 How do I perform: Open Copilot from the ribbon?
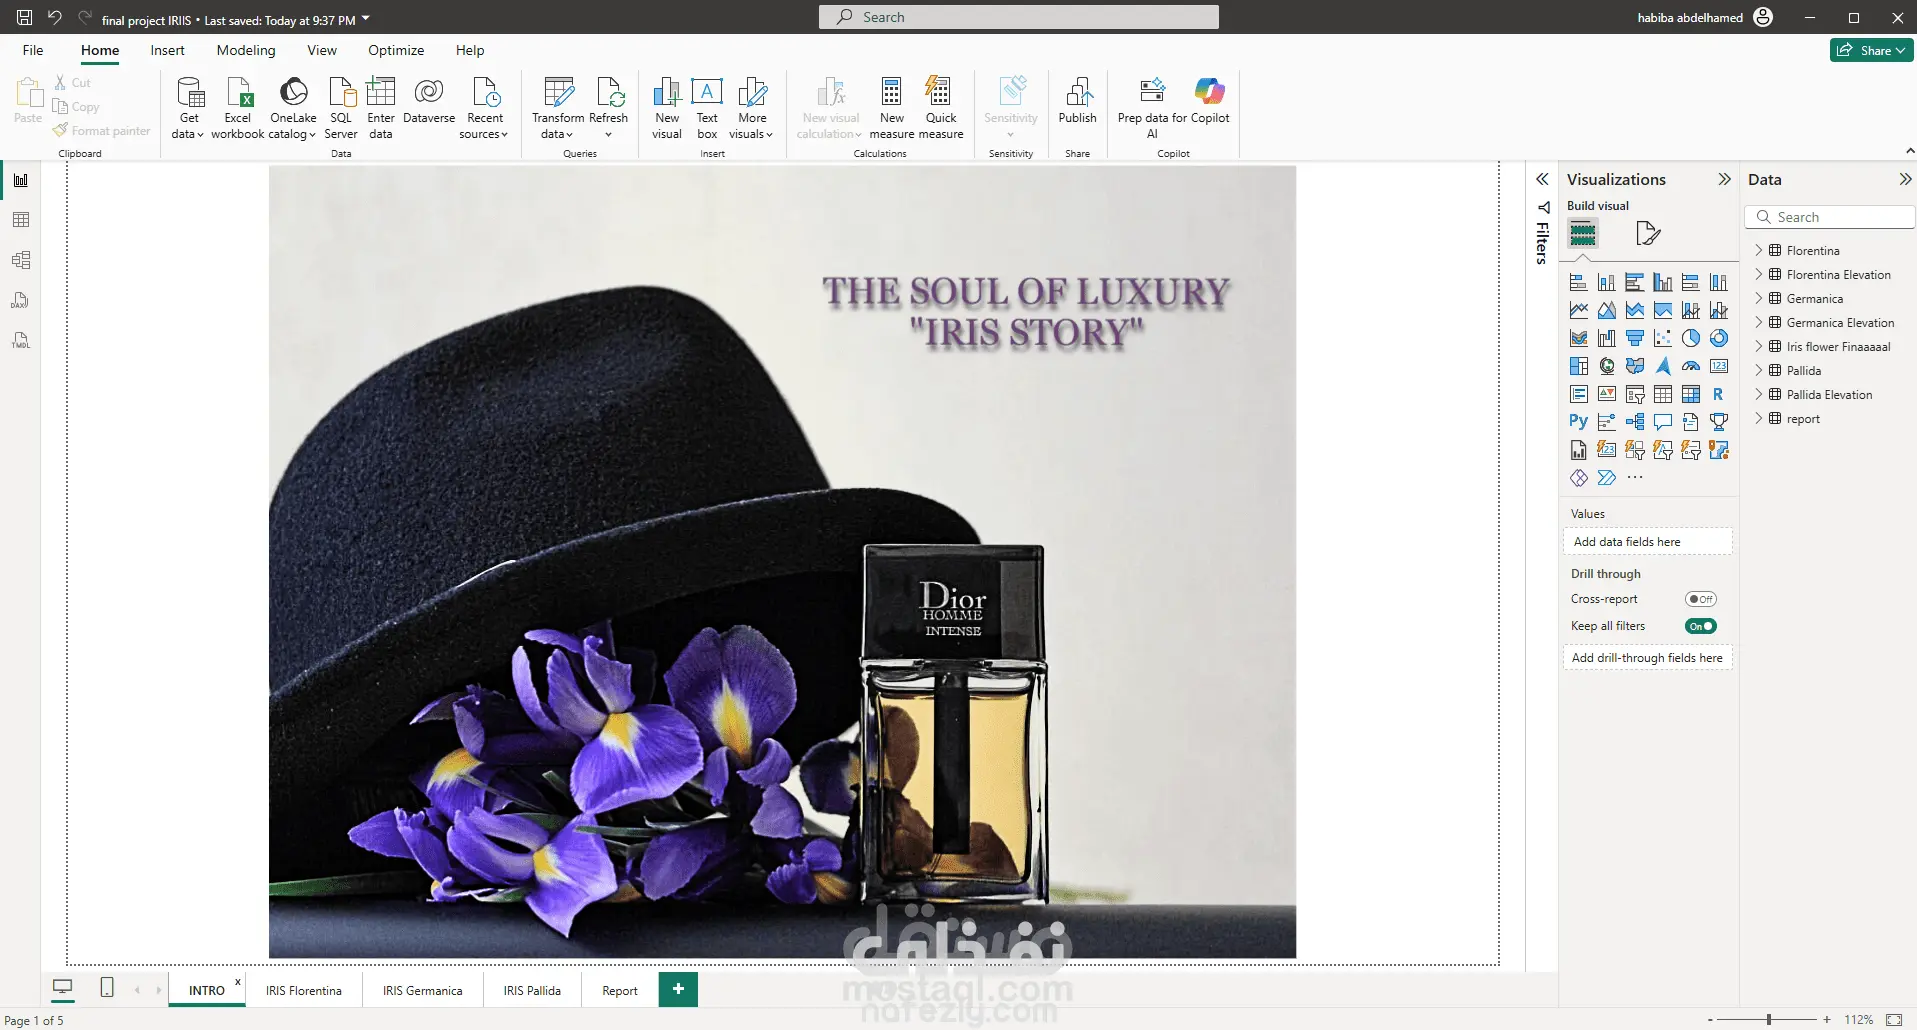coord(1210,102)
